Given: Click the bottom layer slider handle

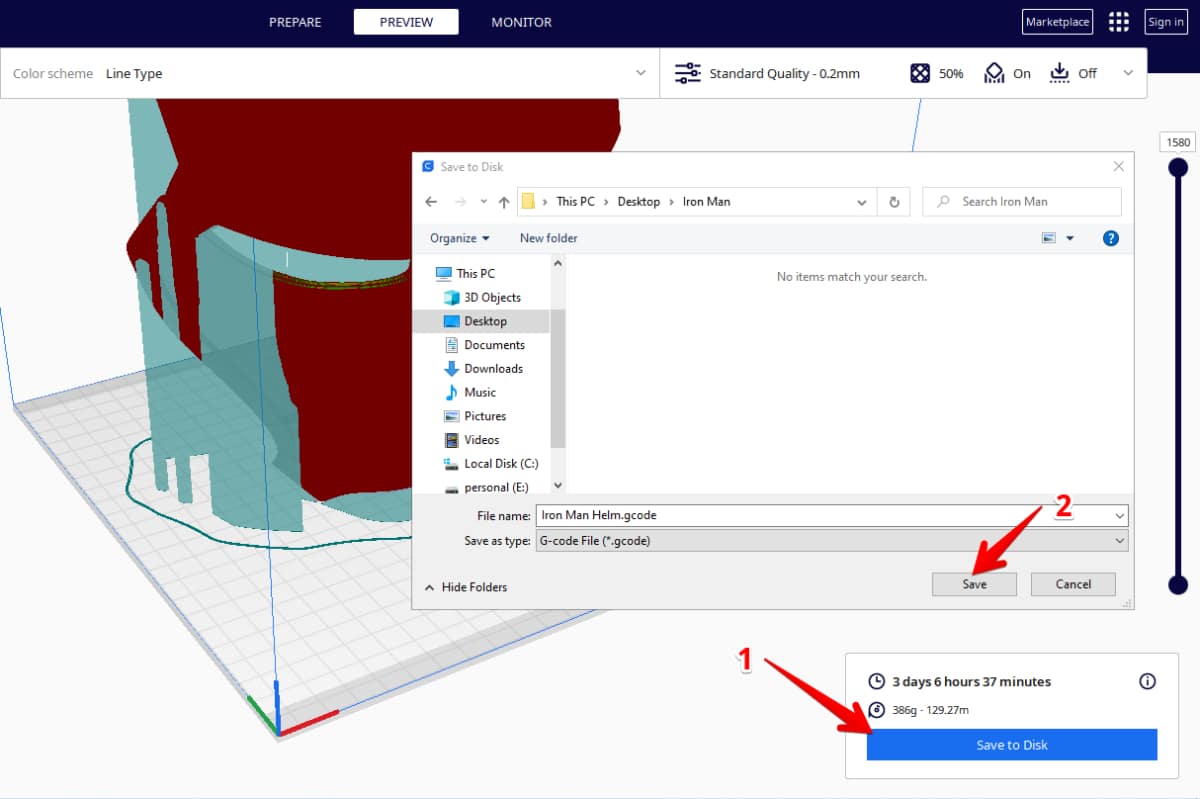Looking at the screenshot, I should click(x=1178, y=585).
